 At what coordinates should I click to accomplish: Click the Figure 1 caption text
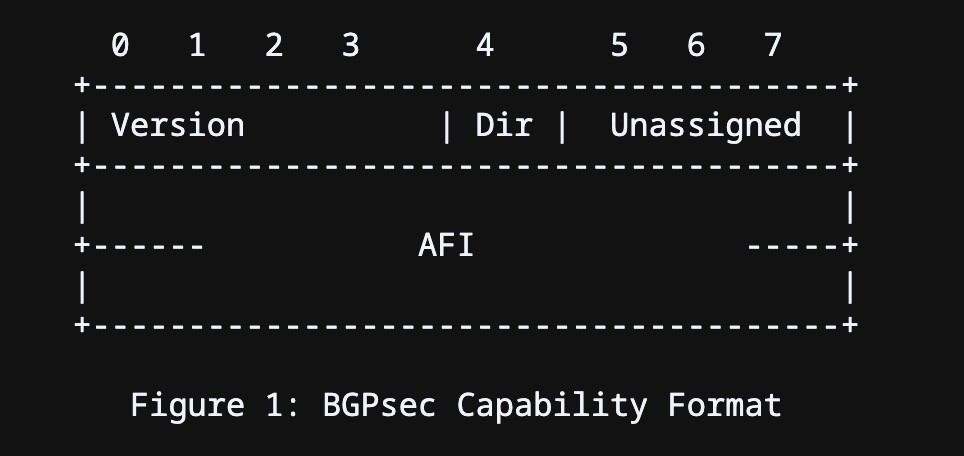click(x=456, y=406)
